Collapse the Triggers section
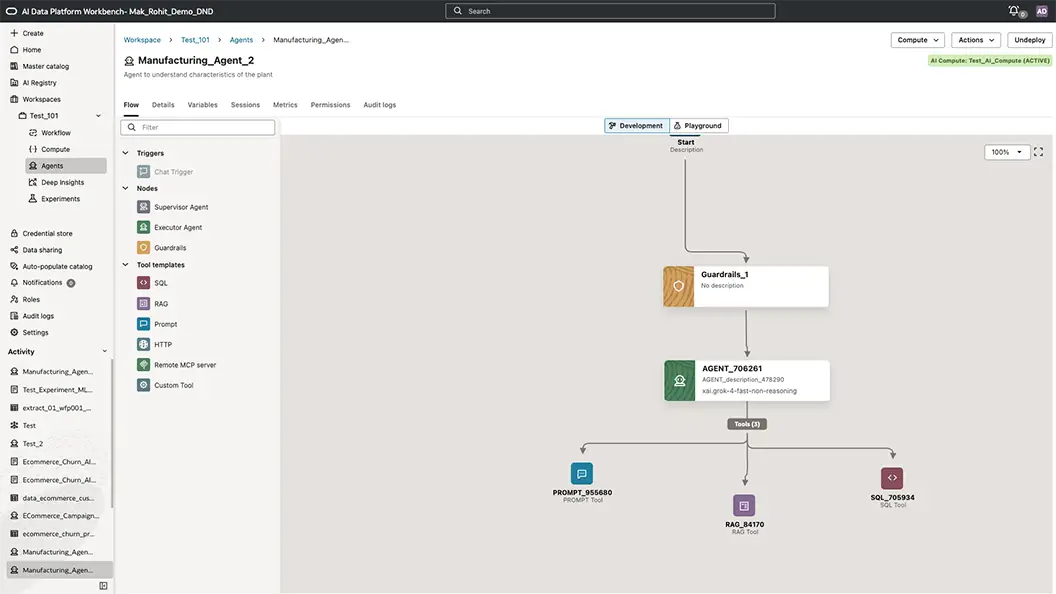Viewport: 1056px width, 594px height. [x=125, y=153]
